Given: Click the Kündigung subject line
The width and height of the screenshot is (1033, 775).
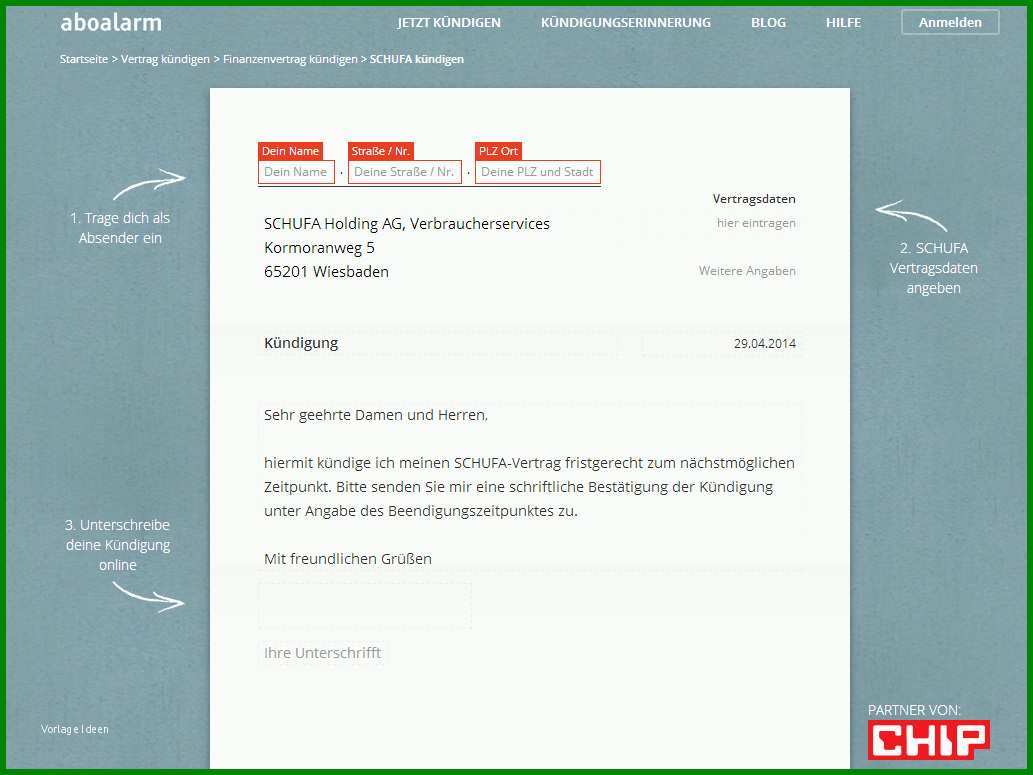Looking at the screenshot, I should pyautogui.click(x=301, y=343).
